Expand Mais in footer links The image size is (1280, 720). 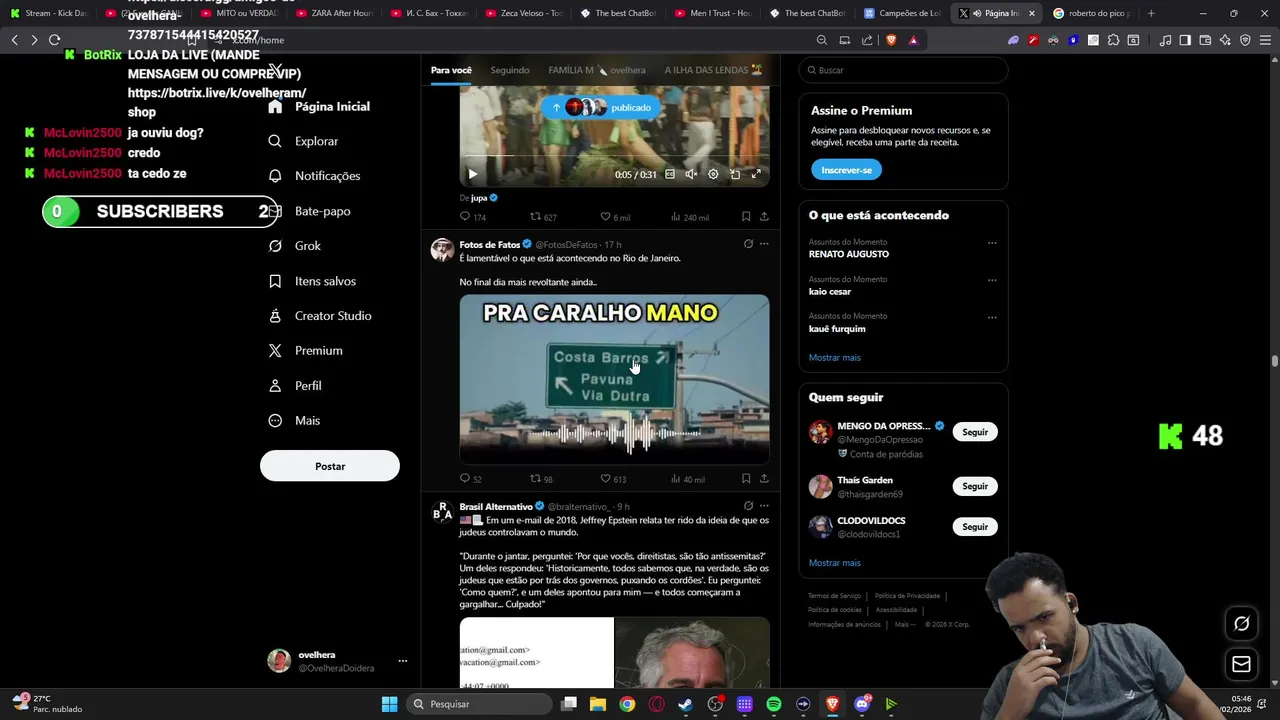click(904, 624)
